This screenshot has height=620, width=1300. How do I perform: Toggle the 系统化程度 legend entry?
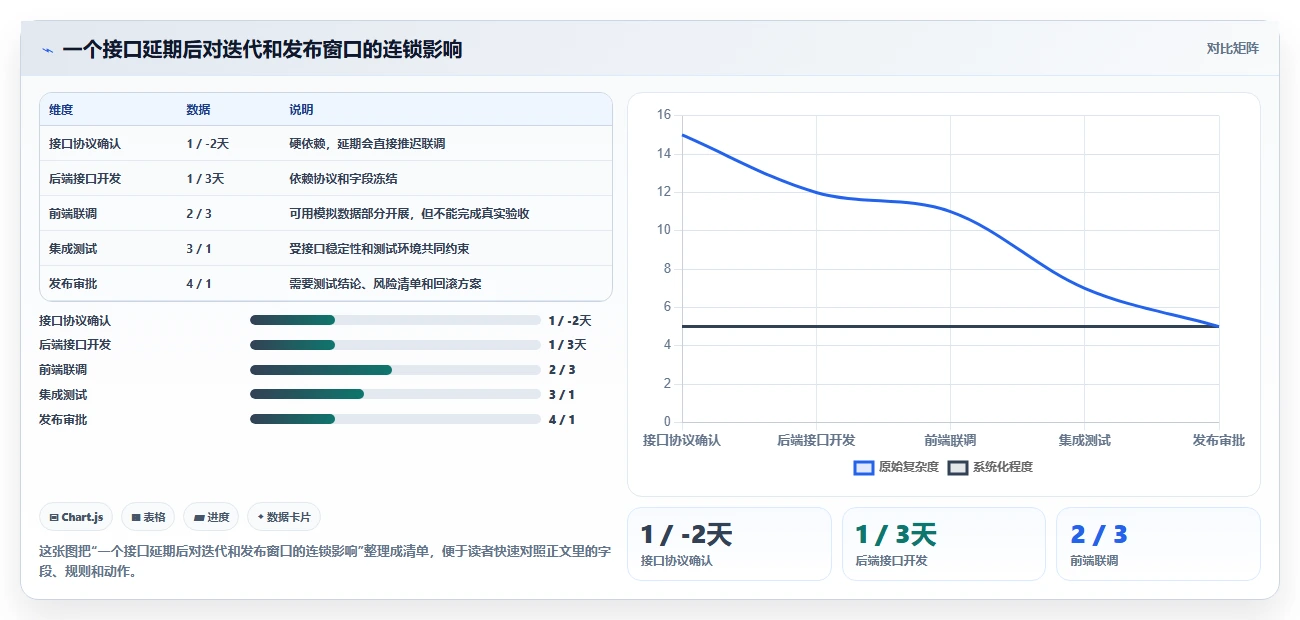tap(990, 467)
